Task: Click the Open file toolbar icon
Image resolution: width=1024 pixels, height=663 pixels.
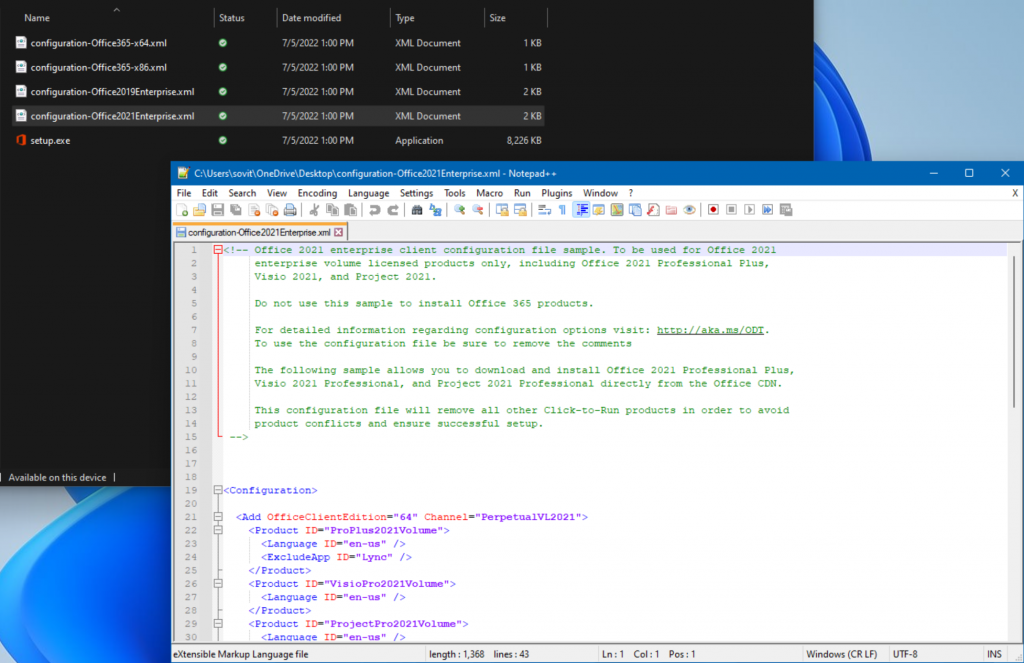Action: [200, 210]
